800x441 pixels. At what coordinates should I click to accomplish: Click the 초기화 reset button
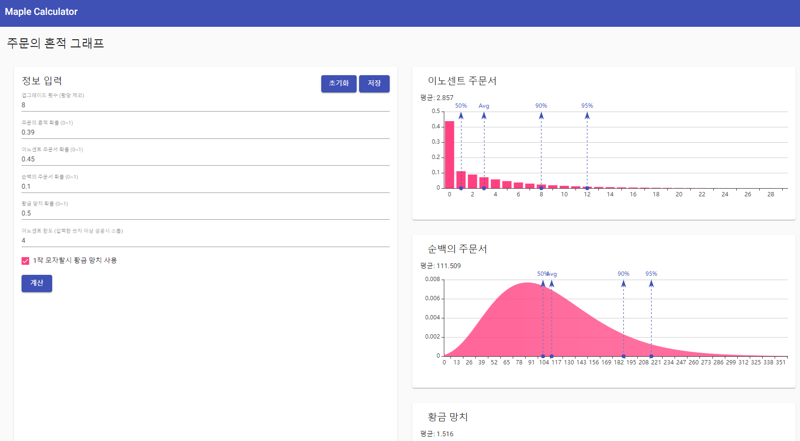[339, 84]
